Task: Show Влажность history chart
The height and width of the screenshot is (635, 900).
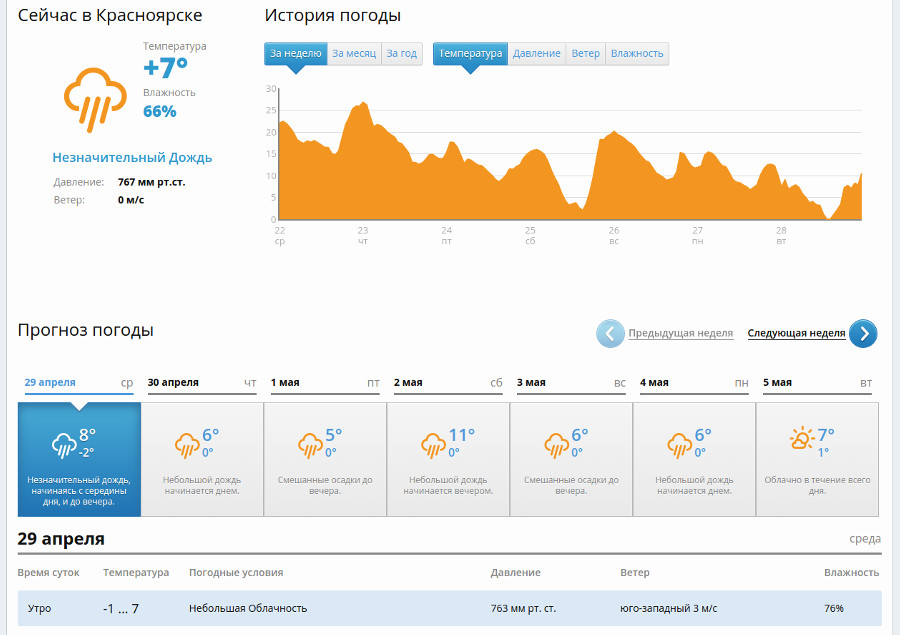Action: (x=637, y=54)
